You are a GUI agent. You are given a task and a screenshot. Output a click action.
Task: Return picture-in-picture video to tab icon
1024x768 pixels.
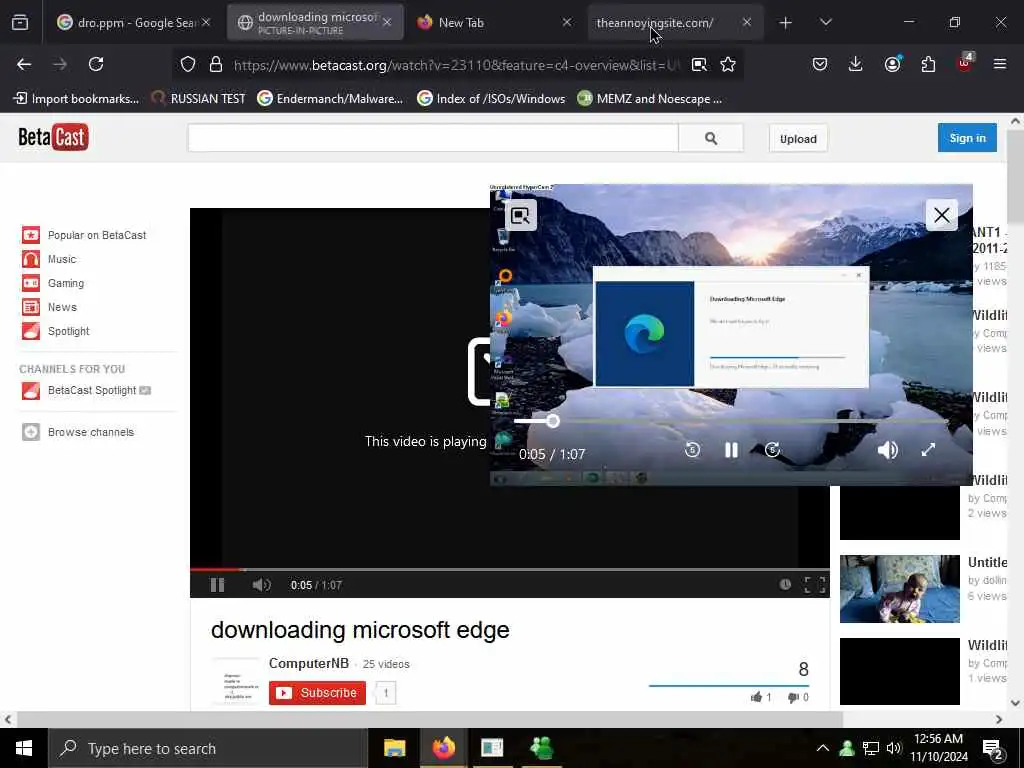(x=520, y=216)
